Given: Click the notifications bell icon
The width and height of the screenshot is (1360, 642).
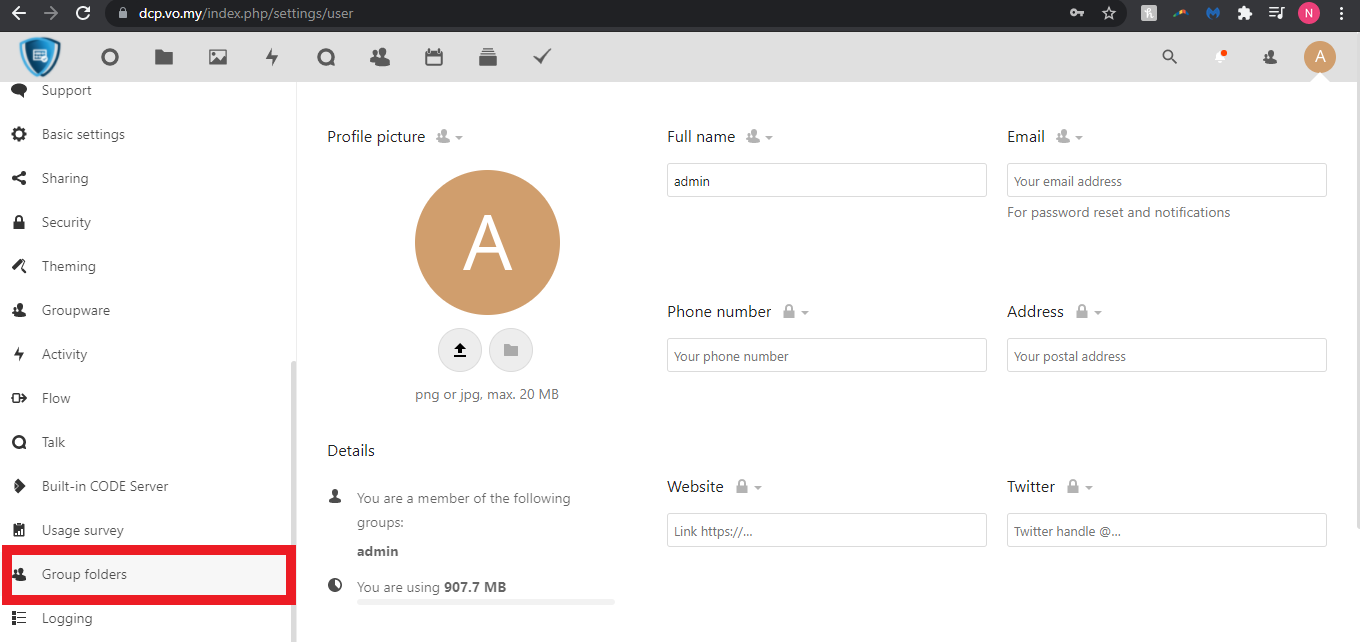Looking at the screenshot, I should click(x=1220, y=57).
